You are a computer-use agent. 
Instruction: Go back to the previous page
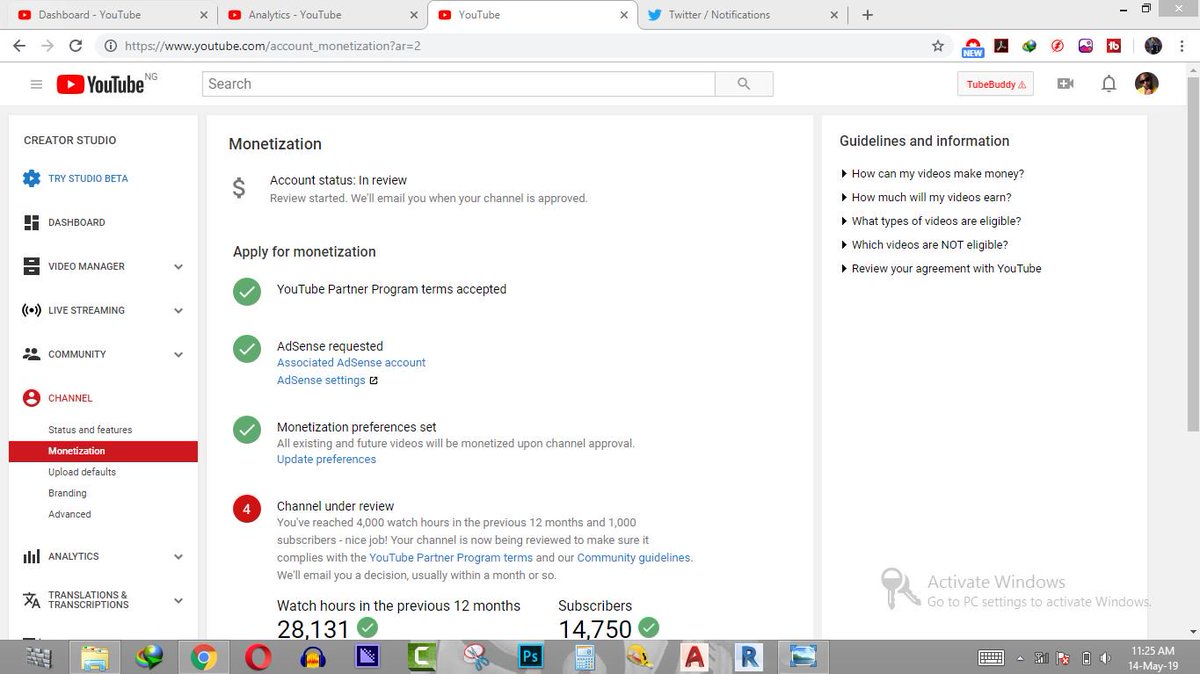(19, 46)
